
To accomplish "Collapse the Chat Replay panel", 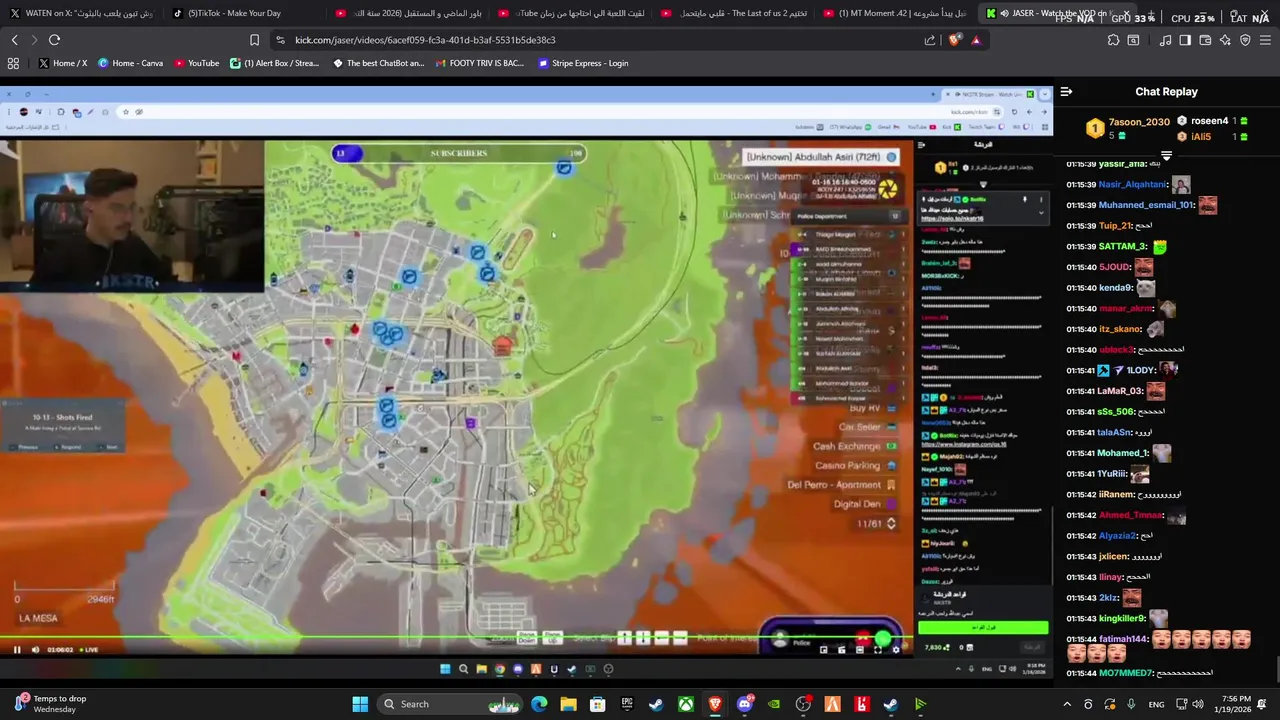I will [1066, 91].
